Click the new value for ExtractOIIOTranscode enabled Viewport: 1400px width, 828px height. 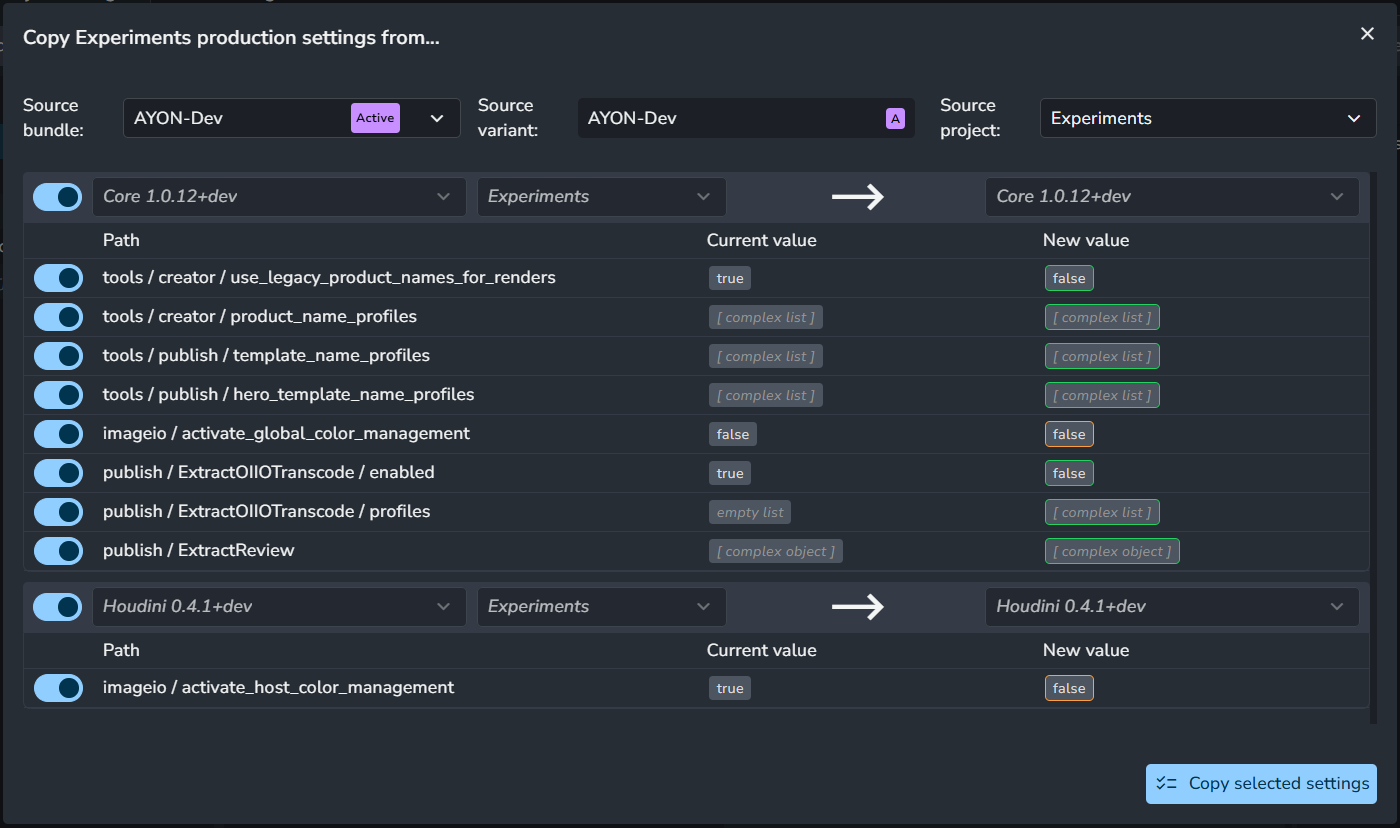coord(1069,474)
